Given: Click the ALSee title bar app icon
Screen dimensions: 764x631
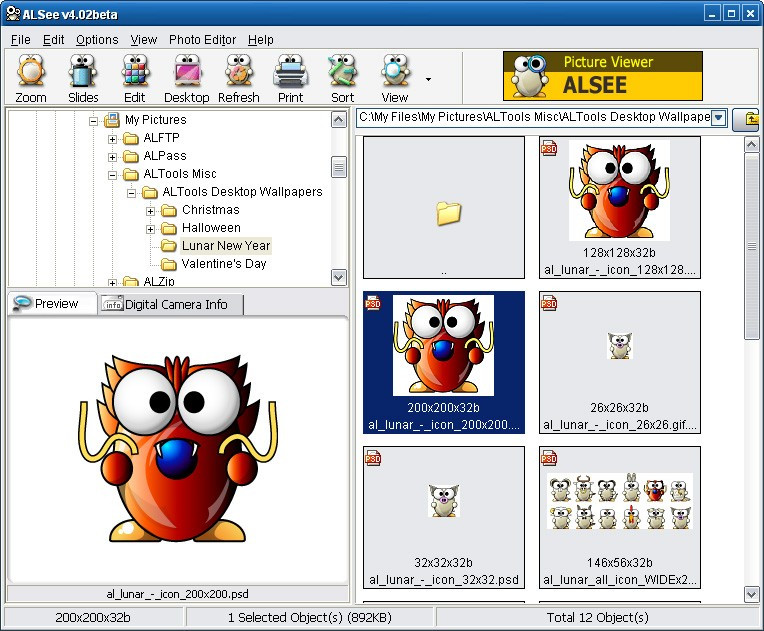Looking at the screenshot, I should point(13,14).
